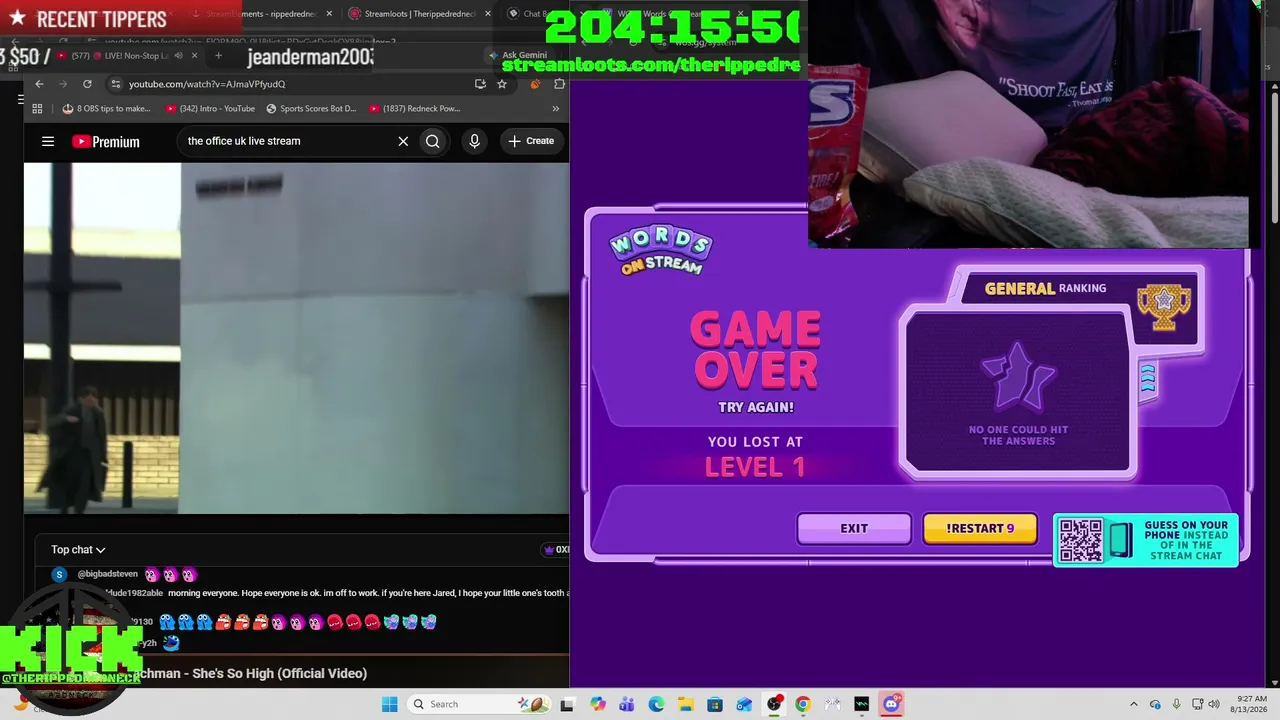
Task: Open the '(342) Intro - YouTube' bookmark
Action: click(x=210, y=108)
